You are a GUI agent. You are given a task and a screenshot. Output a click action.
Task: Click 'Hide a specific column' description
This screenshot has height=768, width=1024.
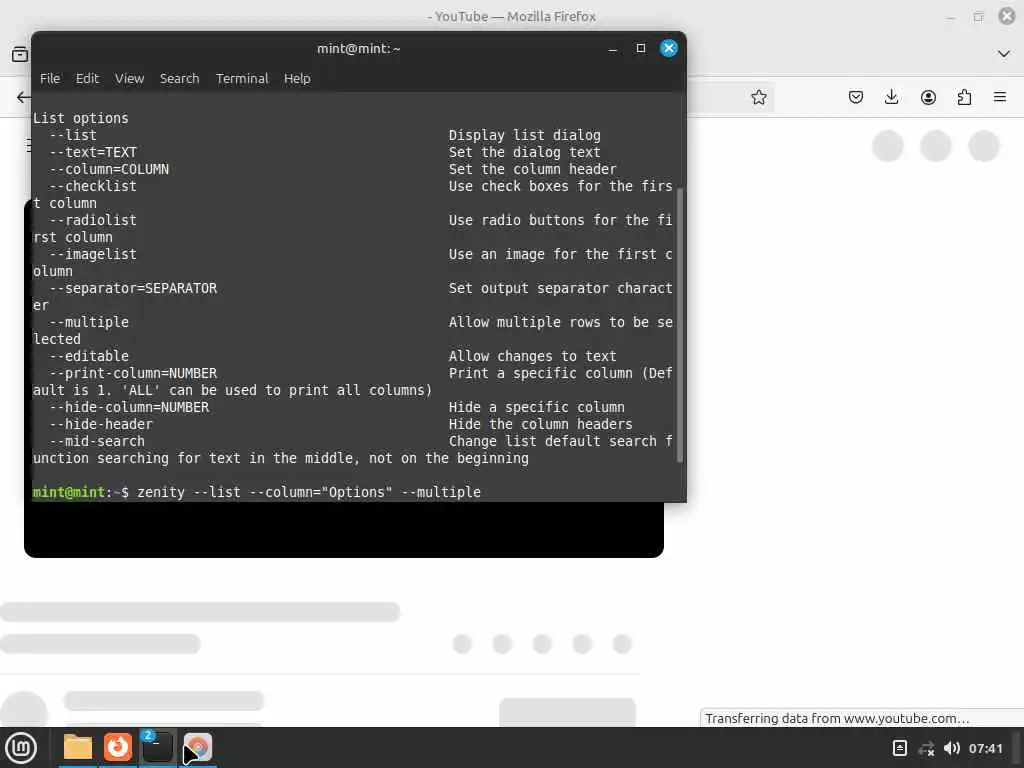(x=537, y=407)
